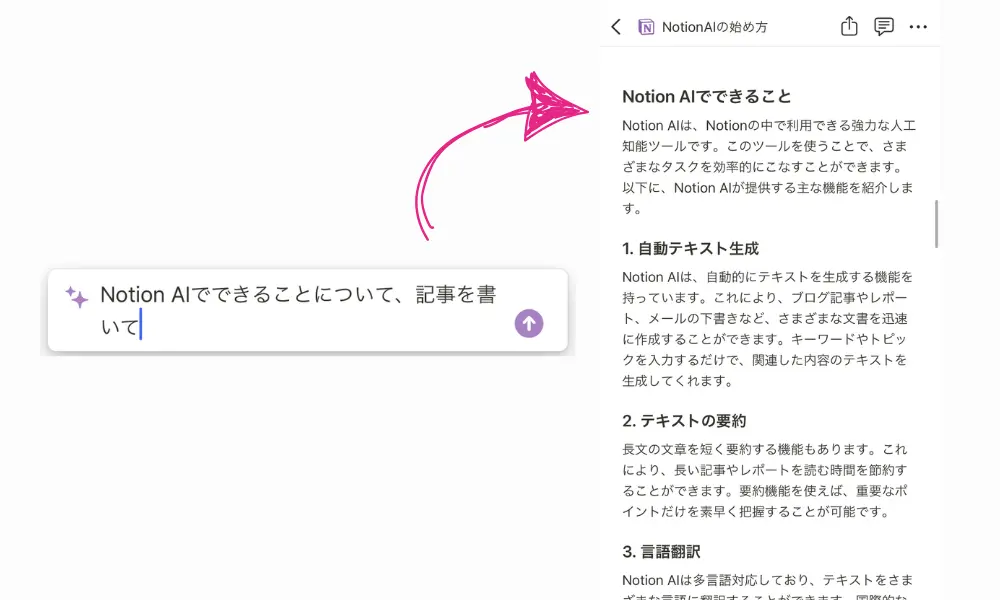This screenshot has width=1000, height=600.
Task: Click the heading 3. 言語翻訳
Action: [x=661, y=552]
